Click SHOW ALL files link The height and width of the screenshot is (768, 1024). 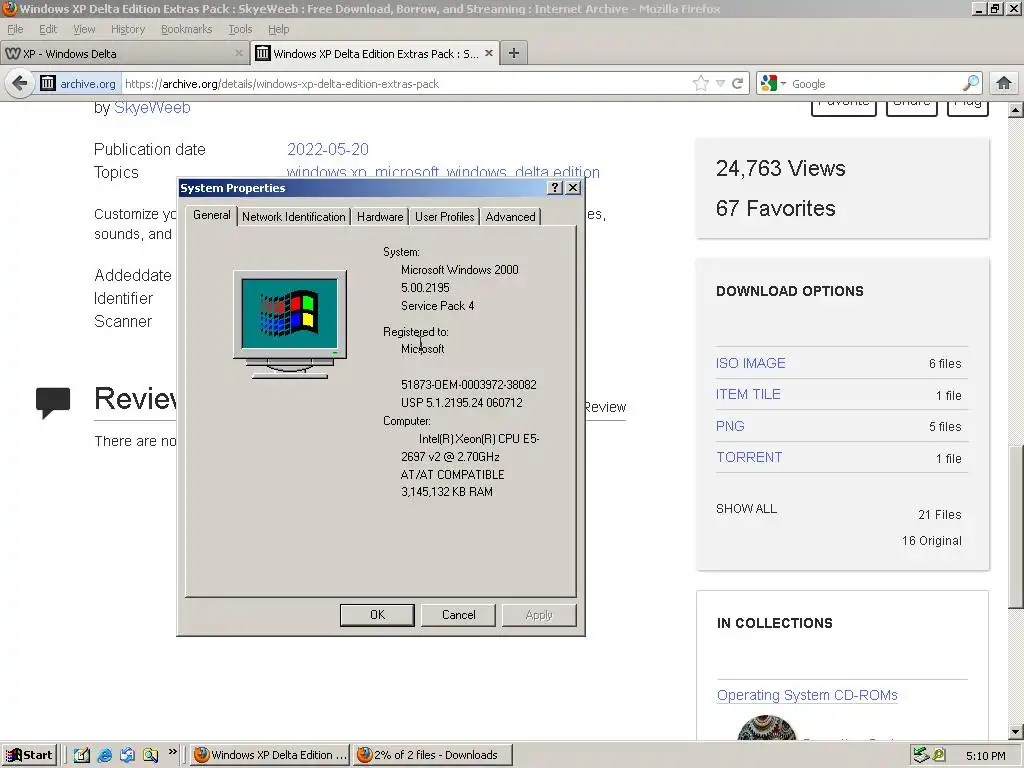coord(746,509)
